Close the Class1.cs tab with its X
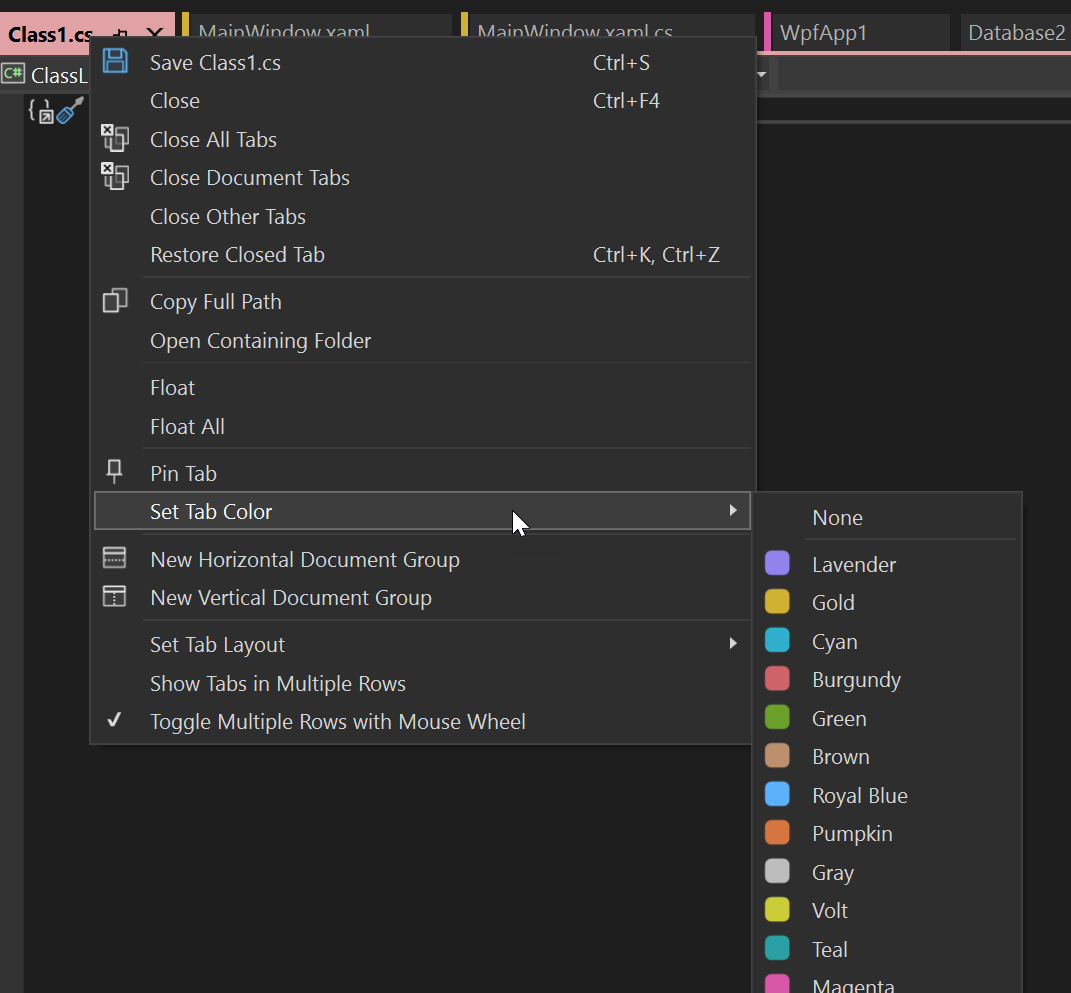1071x993 pixels. pos(155,33)
